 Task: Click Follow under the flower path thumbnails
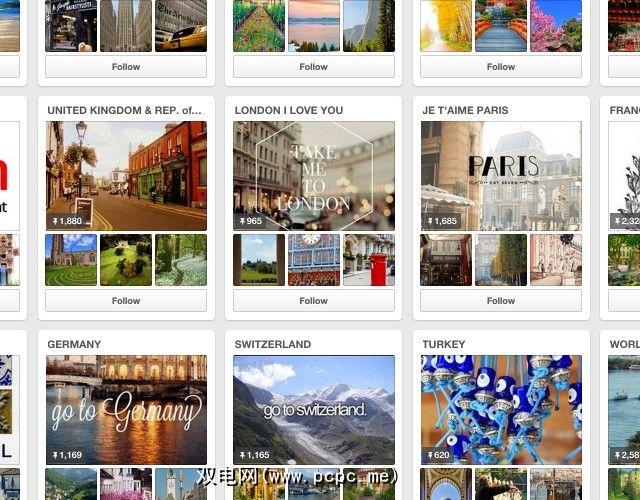pos(313,67)
